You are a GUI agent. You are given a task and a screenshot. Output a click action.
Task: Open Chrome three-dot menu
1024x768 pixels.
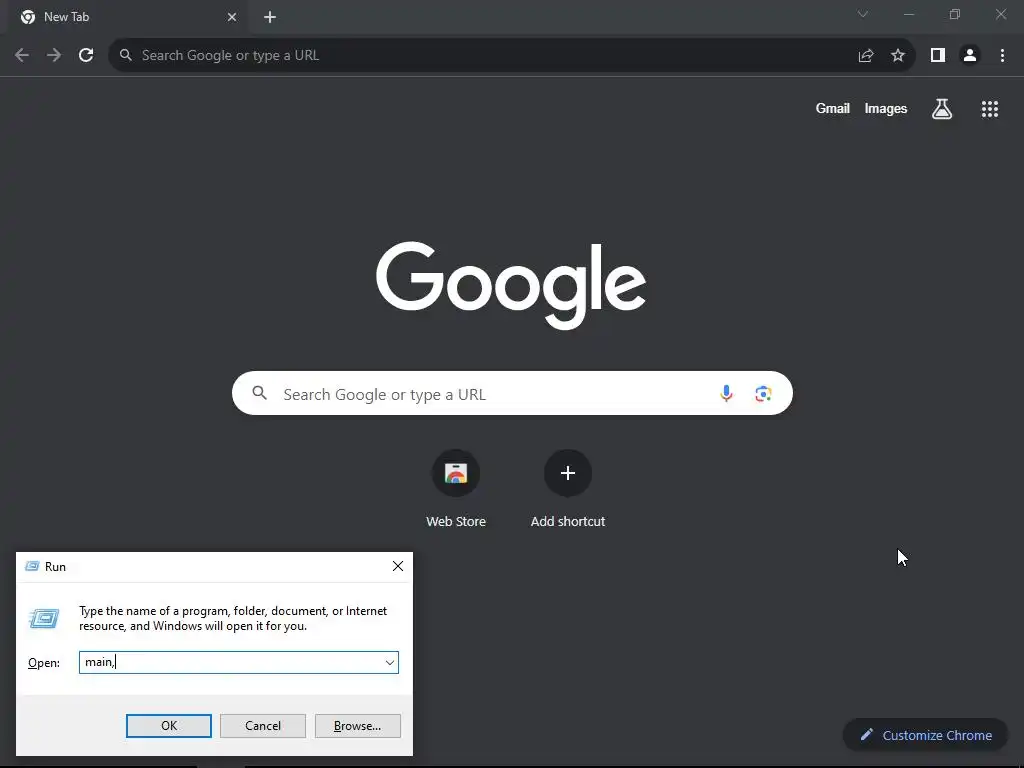pyautogui.click(x=1002, y=56)
